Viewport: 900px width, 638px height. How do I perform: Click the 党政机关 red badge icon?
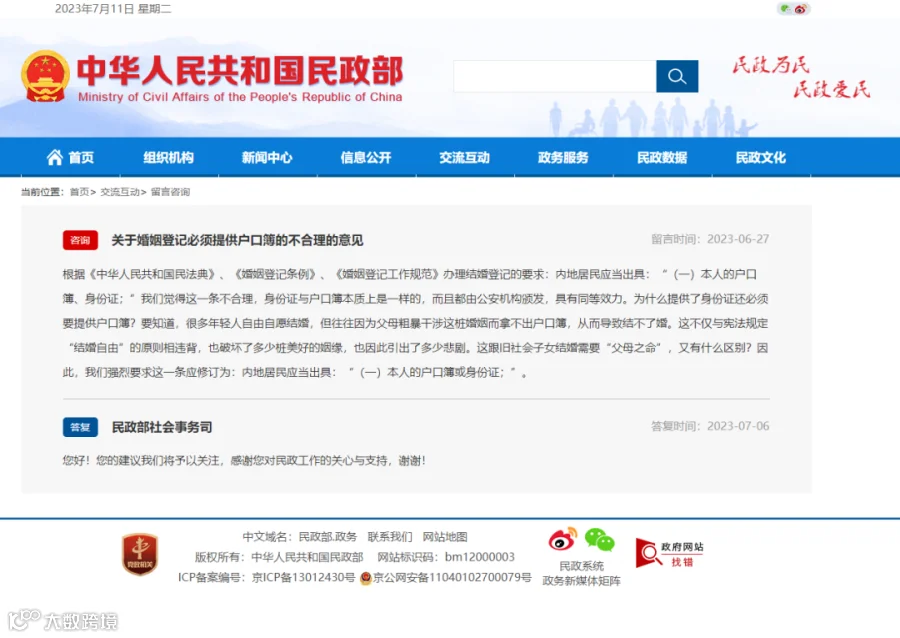(x=140, y=554)
